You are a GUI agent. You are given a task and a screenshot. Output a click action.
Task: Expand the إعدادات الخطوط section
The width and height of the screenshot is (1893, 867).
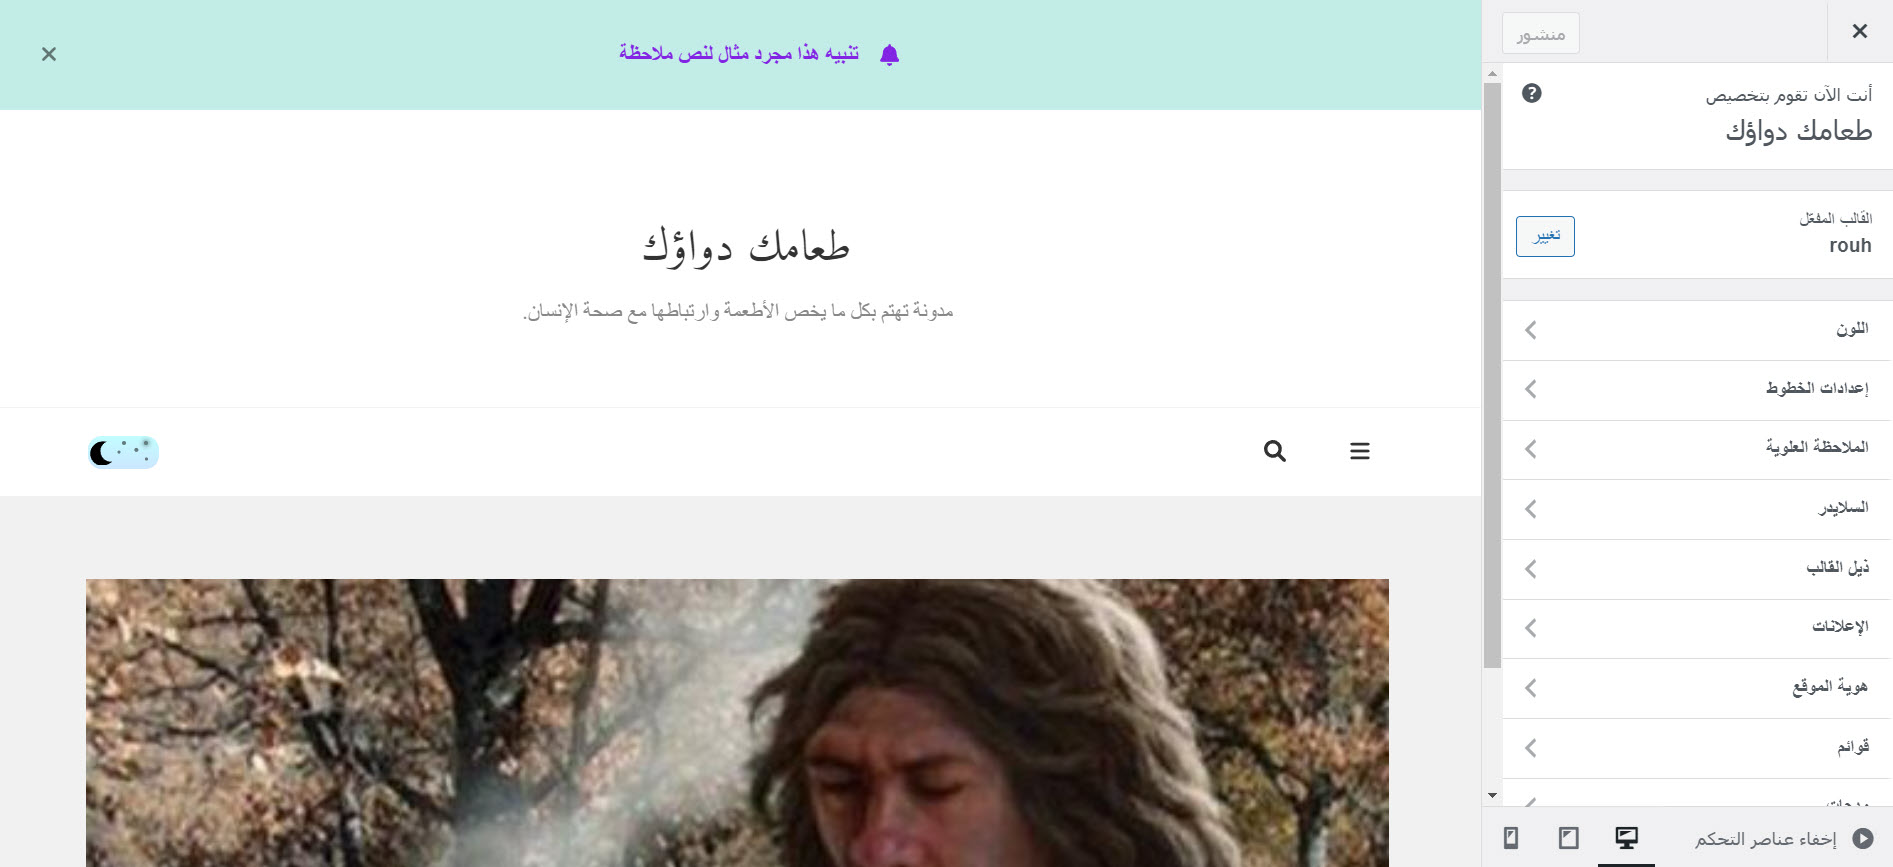(x=1697, y=389)
